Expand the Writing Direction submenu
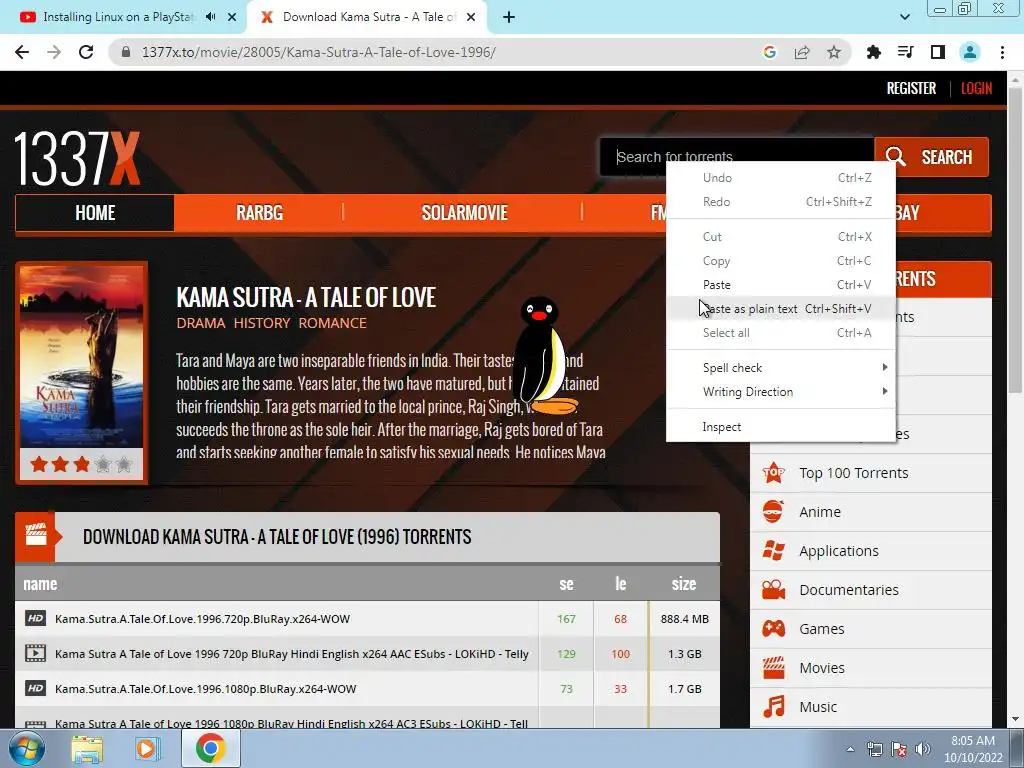The width and height of the screenshot is (1024, 768). [x=780, y=392]
